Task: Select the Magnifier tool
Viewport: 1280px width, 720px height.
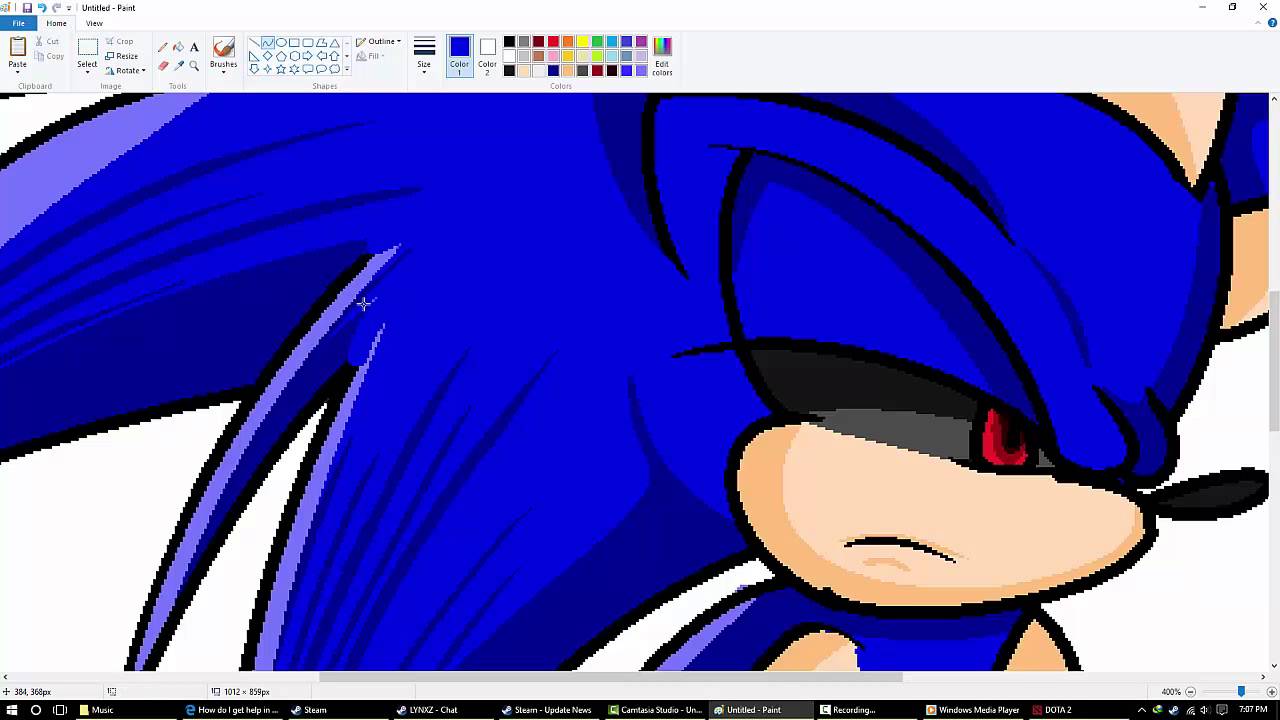Action: pos(194,66)
